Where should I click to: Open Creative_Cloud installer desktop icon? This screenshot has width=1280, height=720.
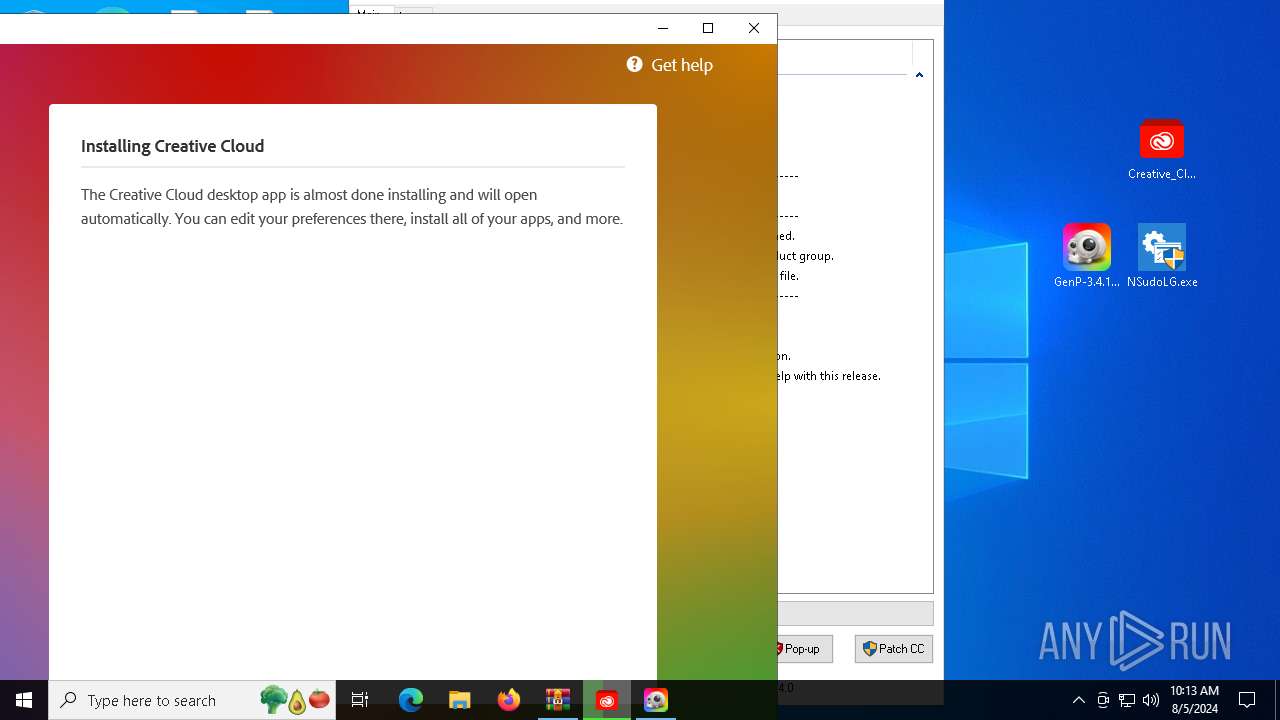pyautogui.click(x=1161, y=150)
